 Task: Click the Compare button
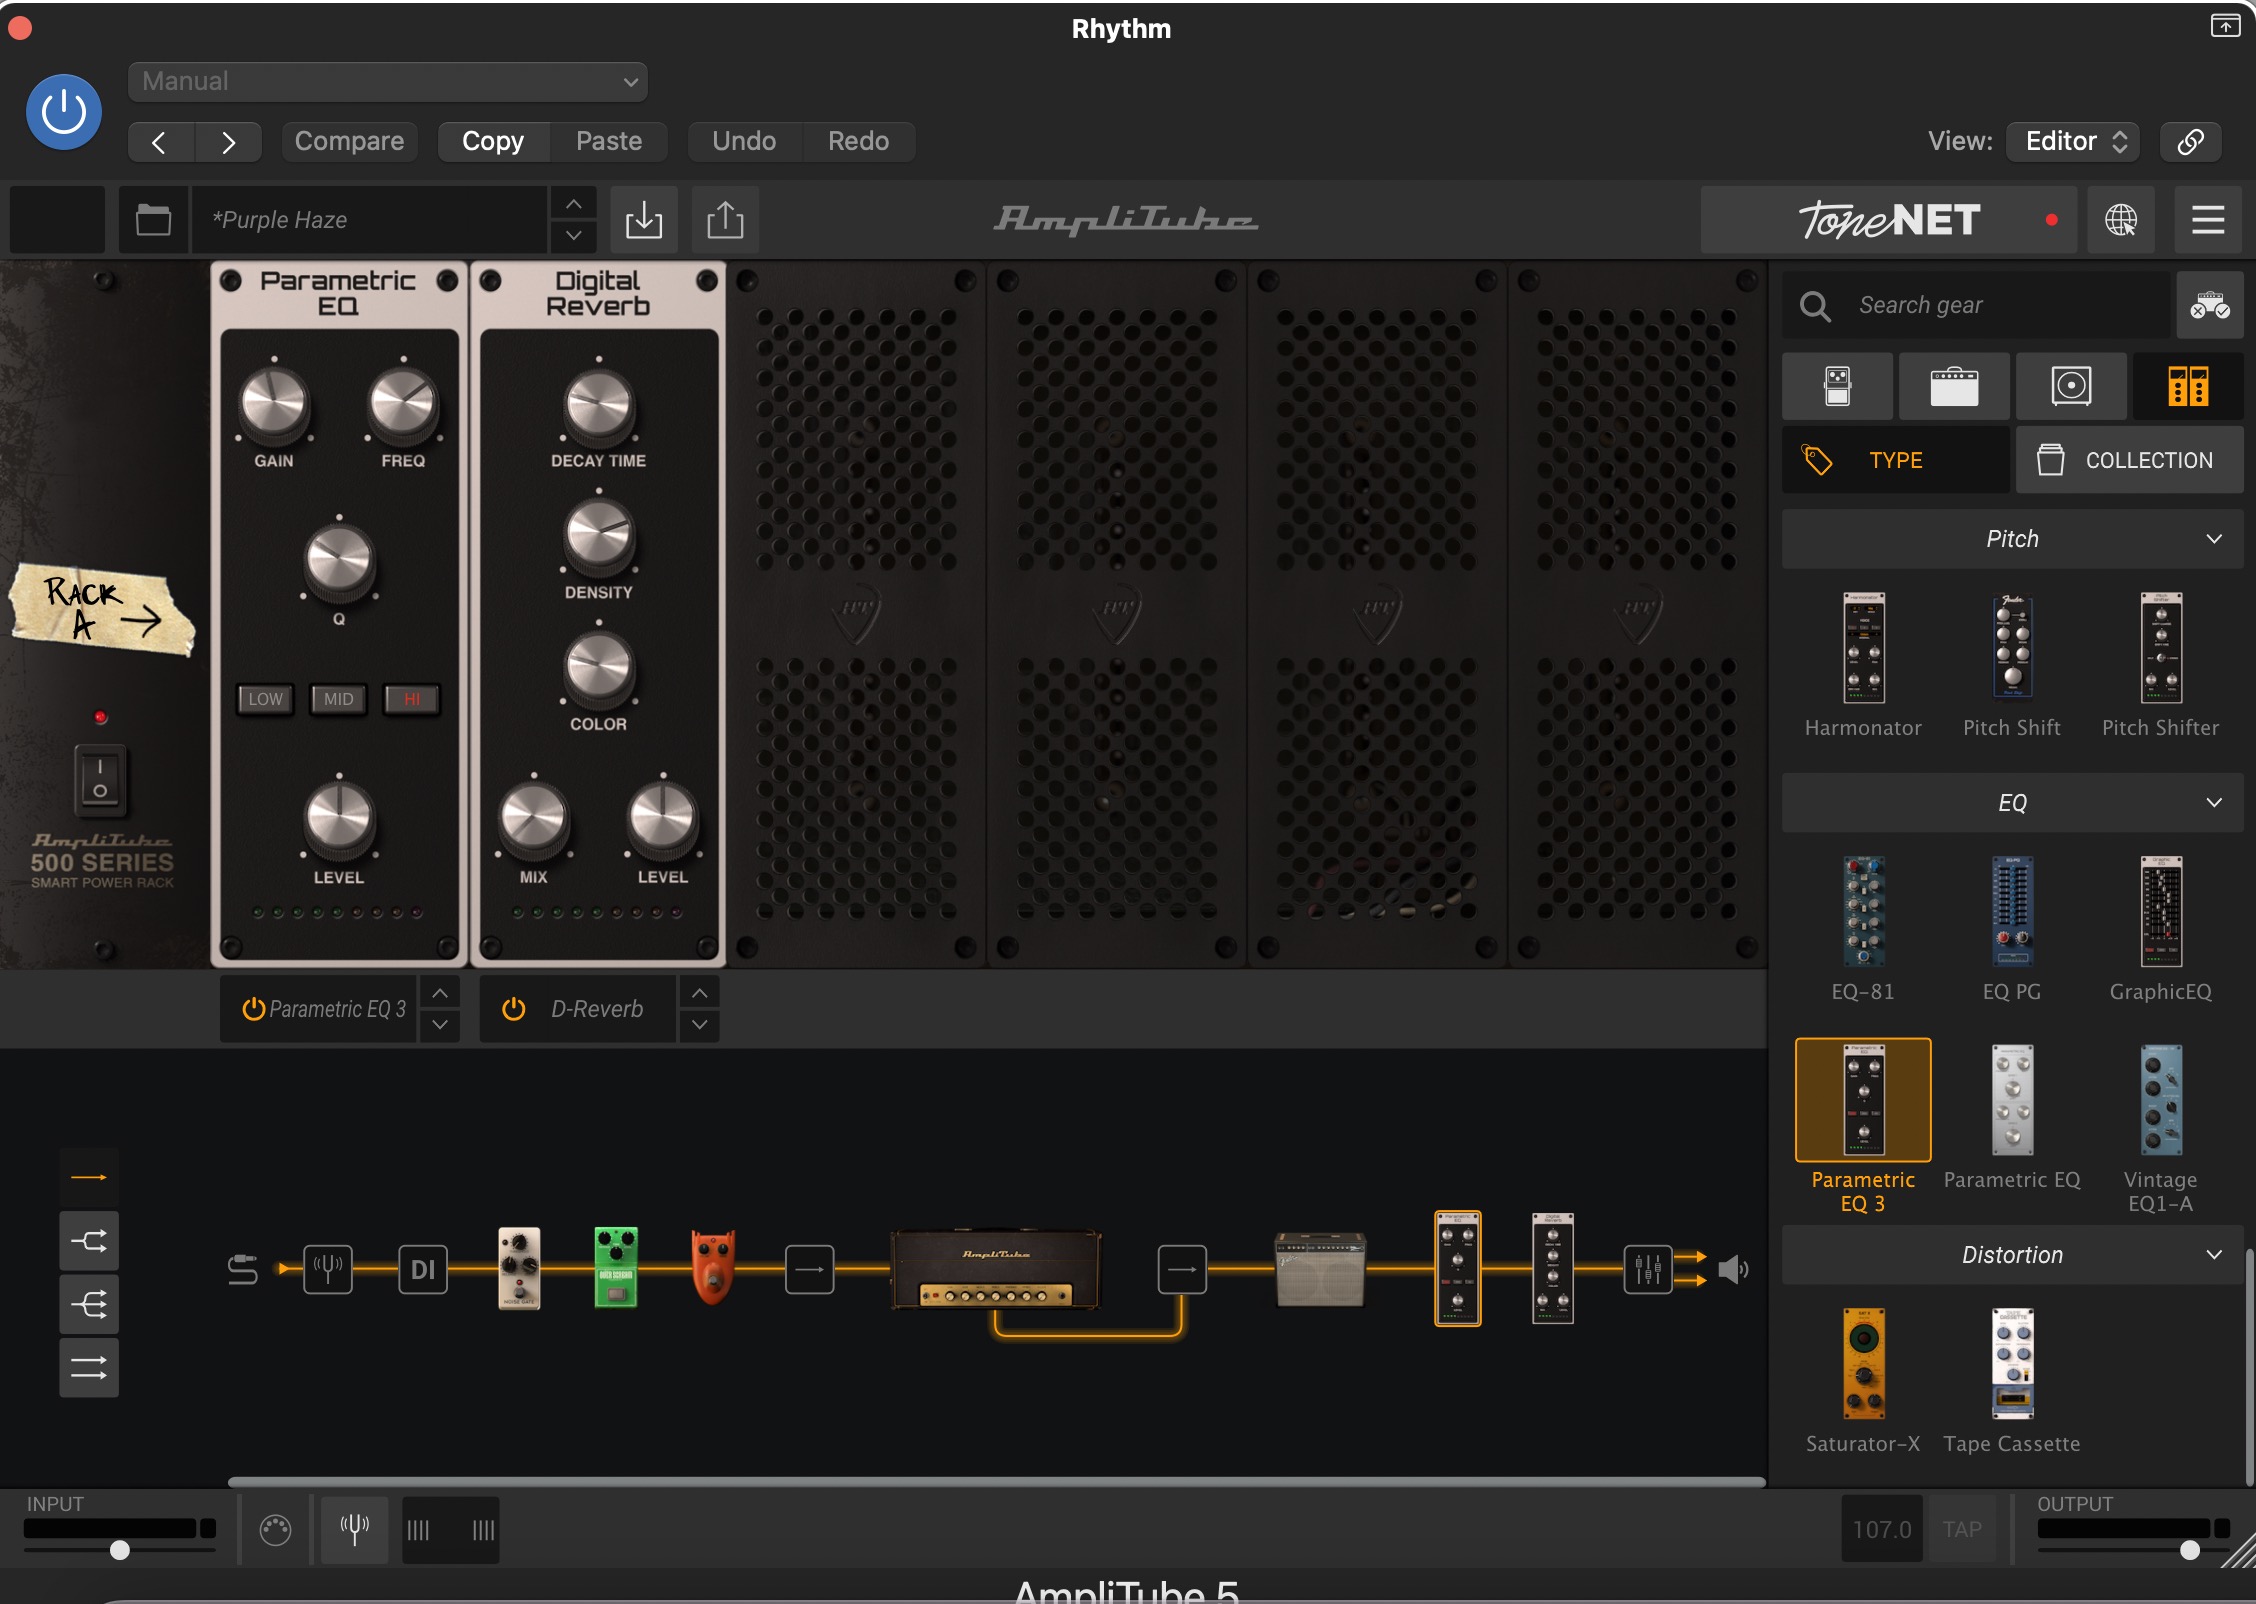(x=349, y=141)
